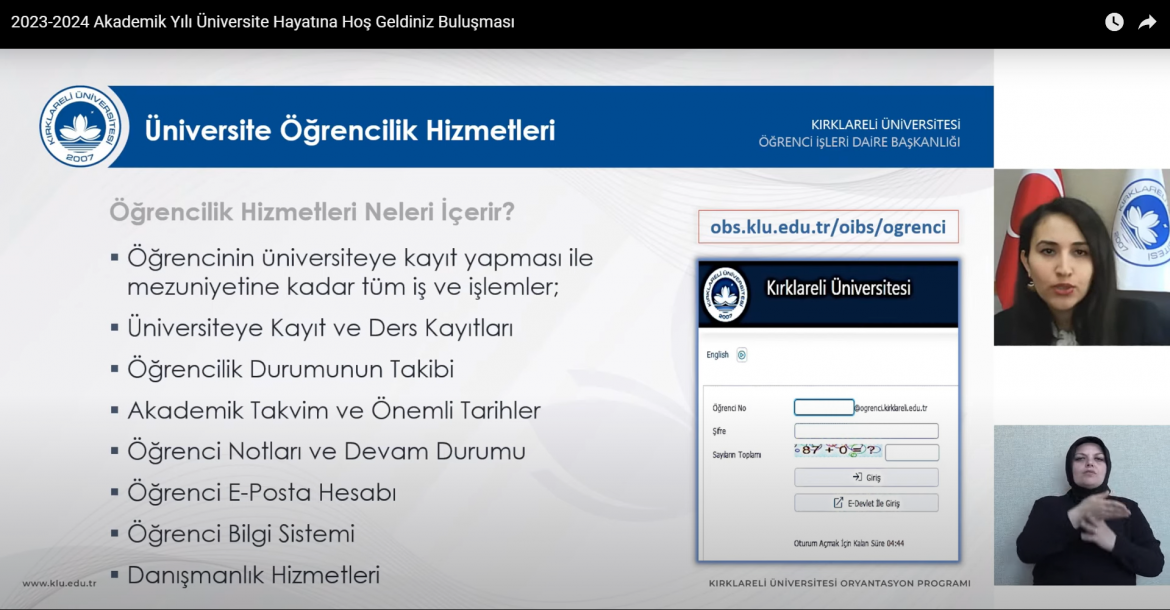Viewport: 1170px width, 610px height.
Task: Click the "Üniversite Öğrencilik Hizmetleri" slide heading
Action: (x=350, y=130)
